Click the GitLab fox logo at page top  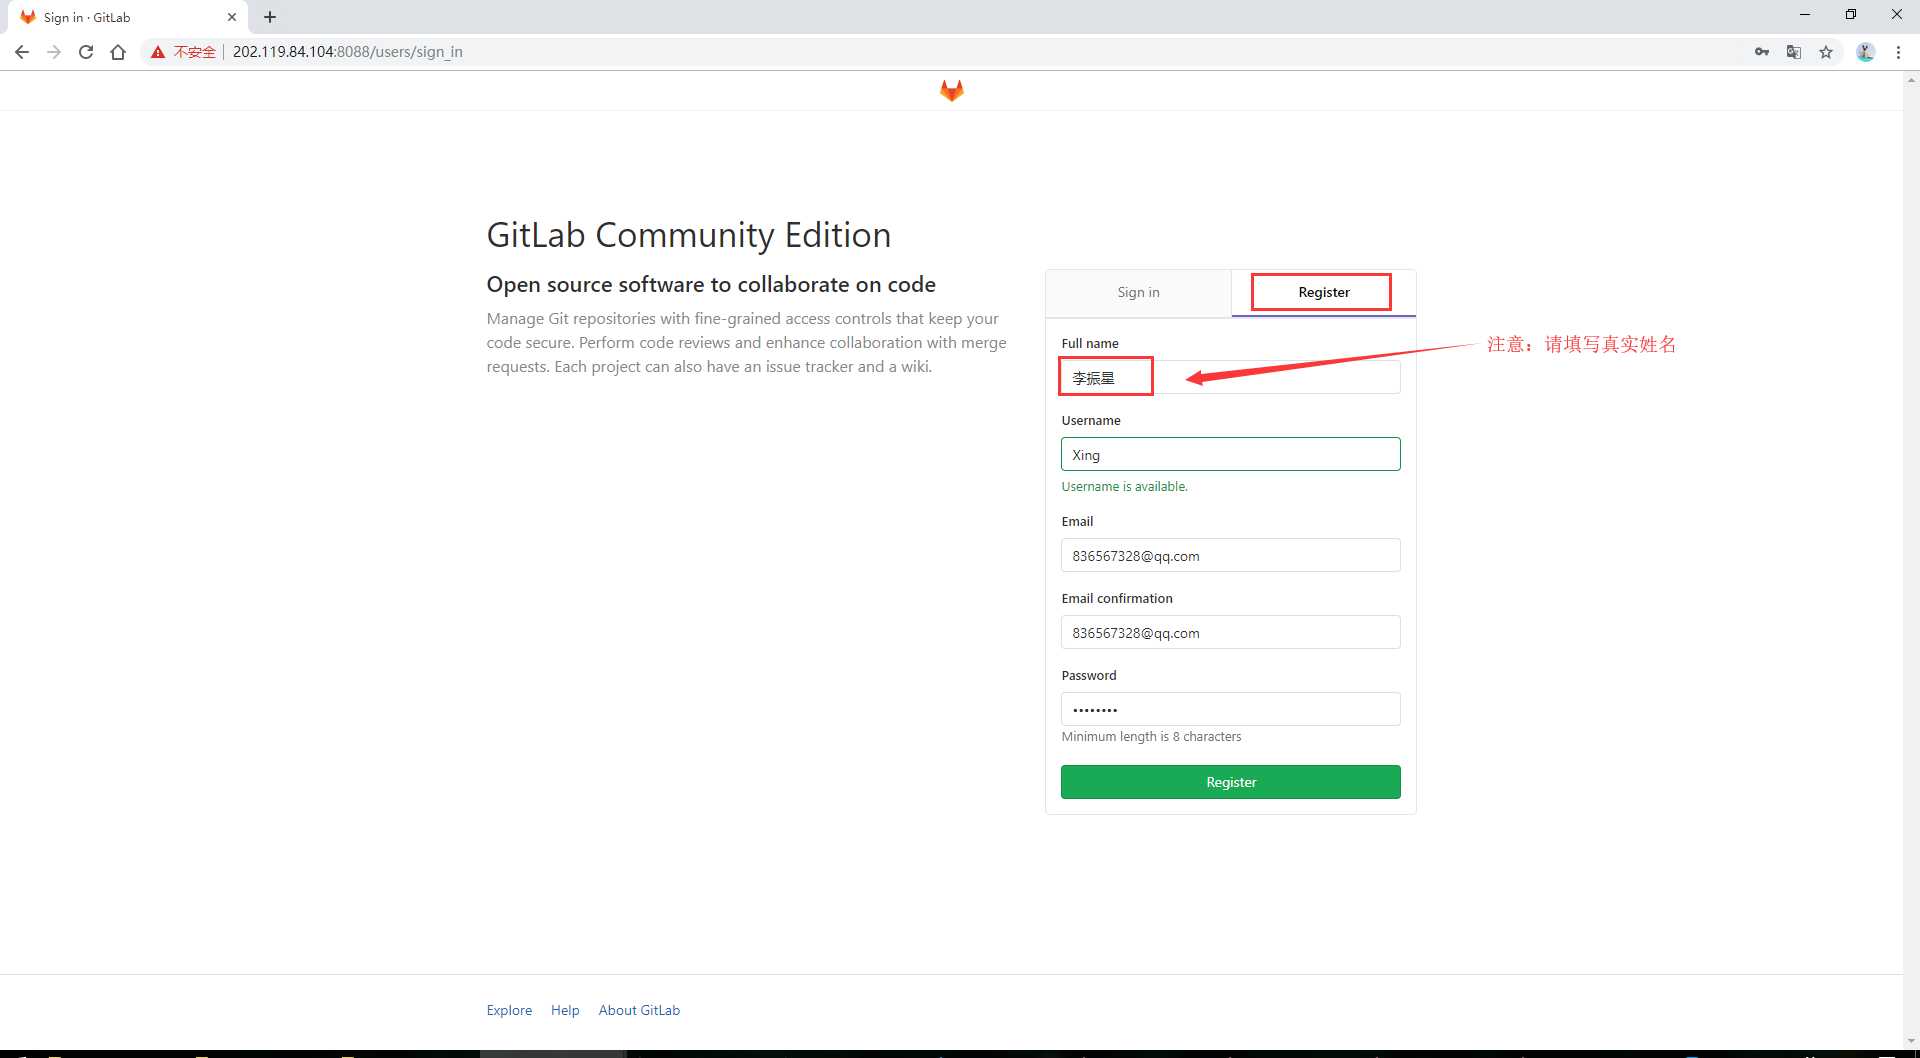click(951, 91)
